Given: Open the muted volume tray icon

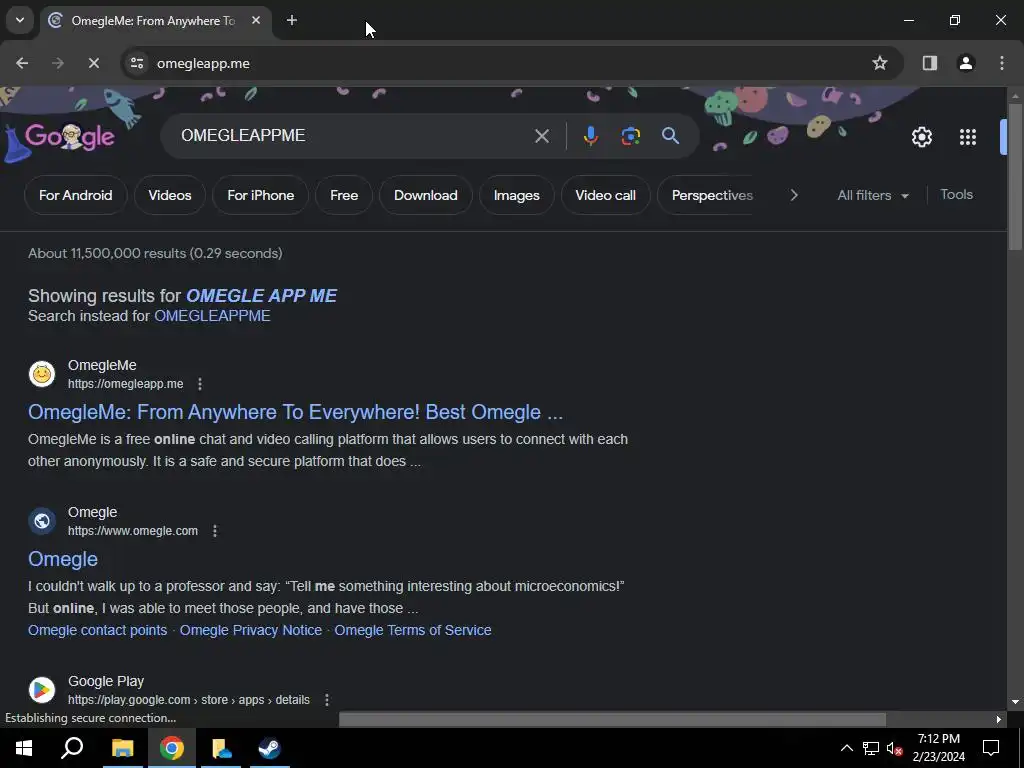Looking at the screenshot, I should (894, 748).
